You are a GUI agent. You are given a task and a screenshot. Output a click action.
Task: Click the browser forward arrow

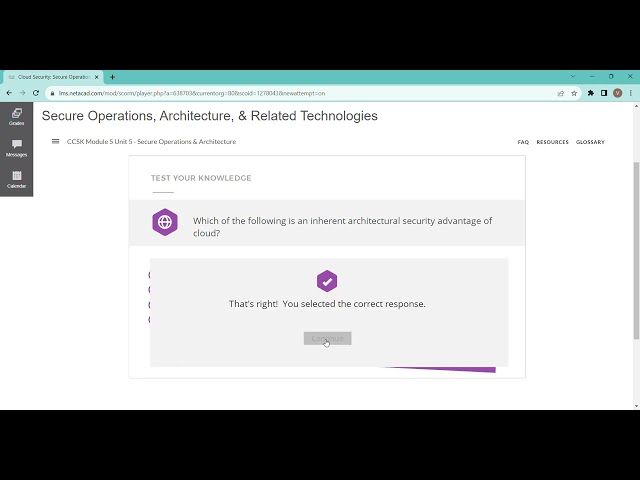pos(22,93)
